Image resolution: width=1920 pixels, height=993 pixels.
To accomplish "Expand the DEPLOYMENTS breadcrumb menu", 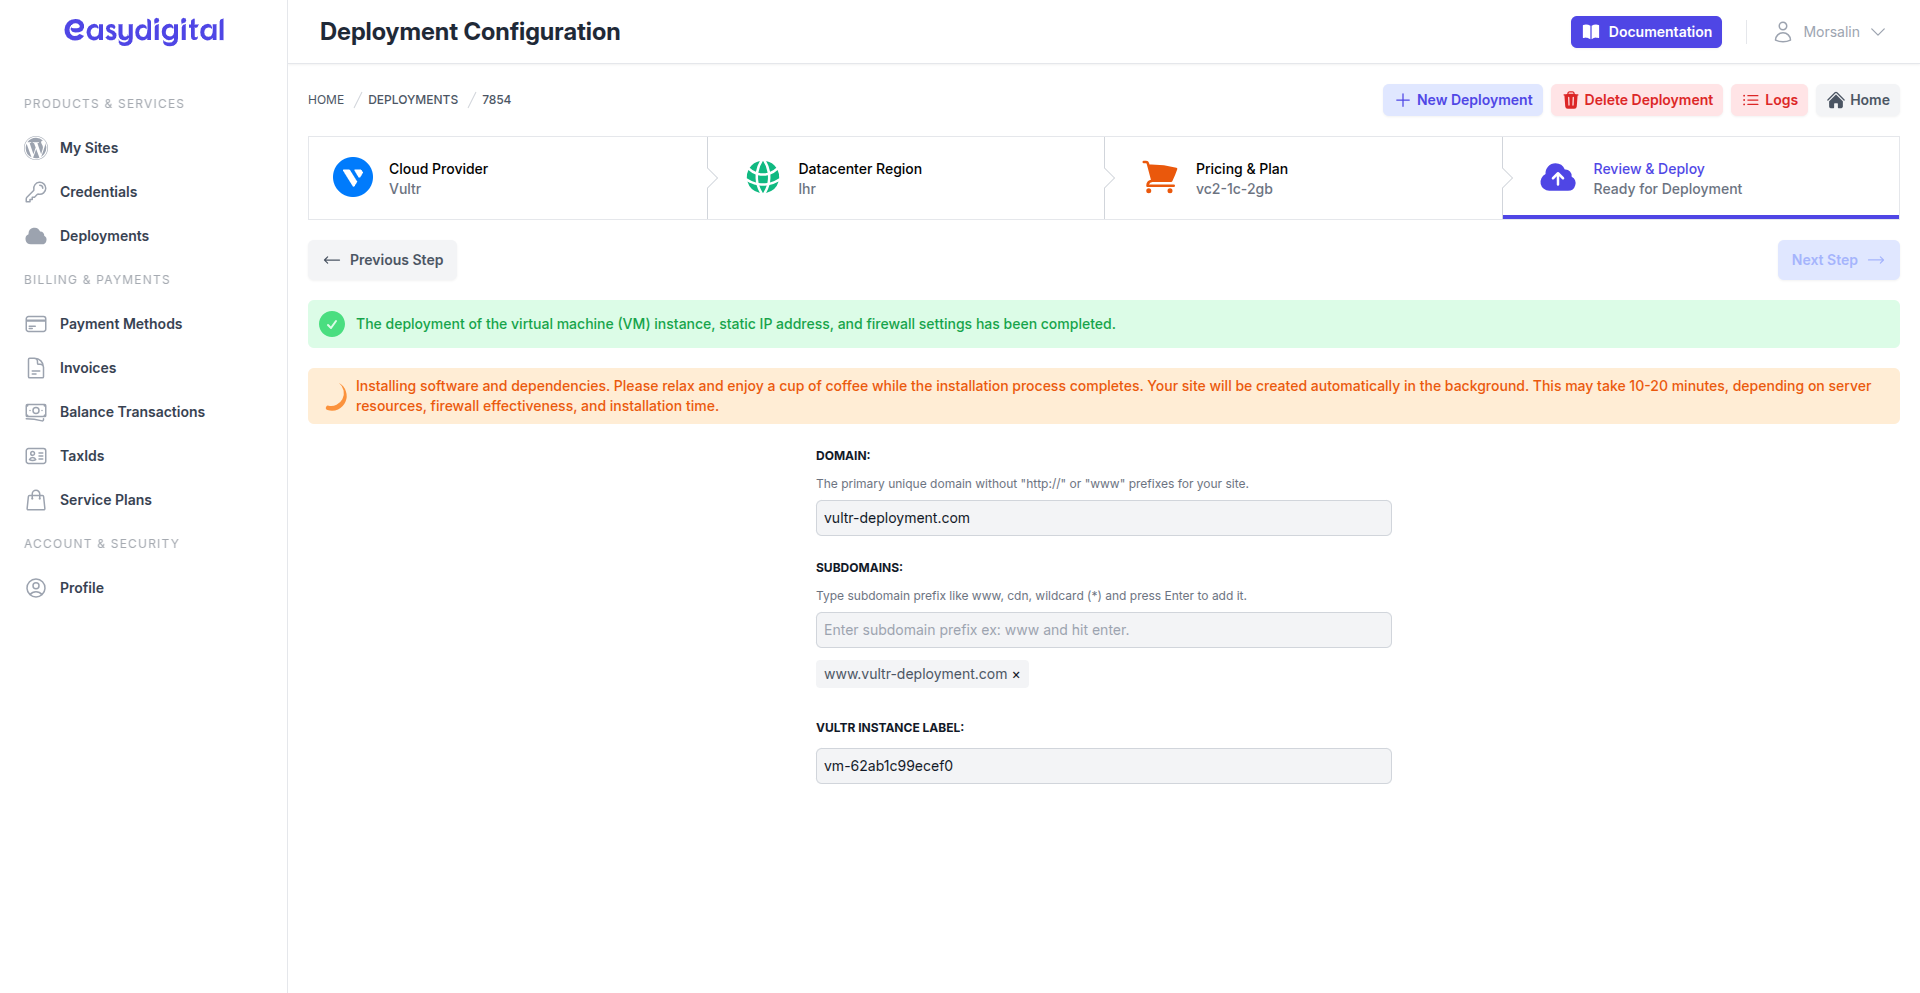I will [x=412, y=99].
